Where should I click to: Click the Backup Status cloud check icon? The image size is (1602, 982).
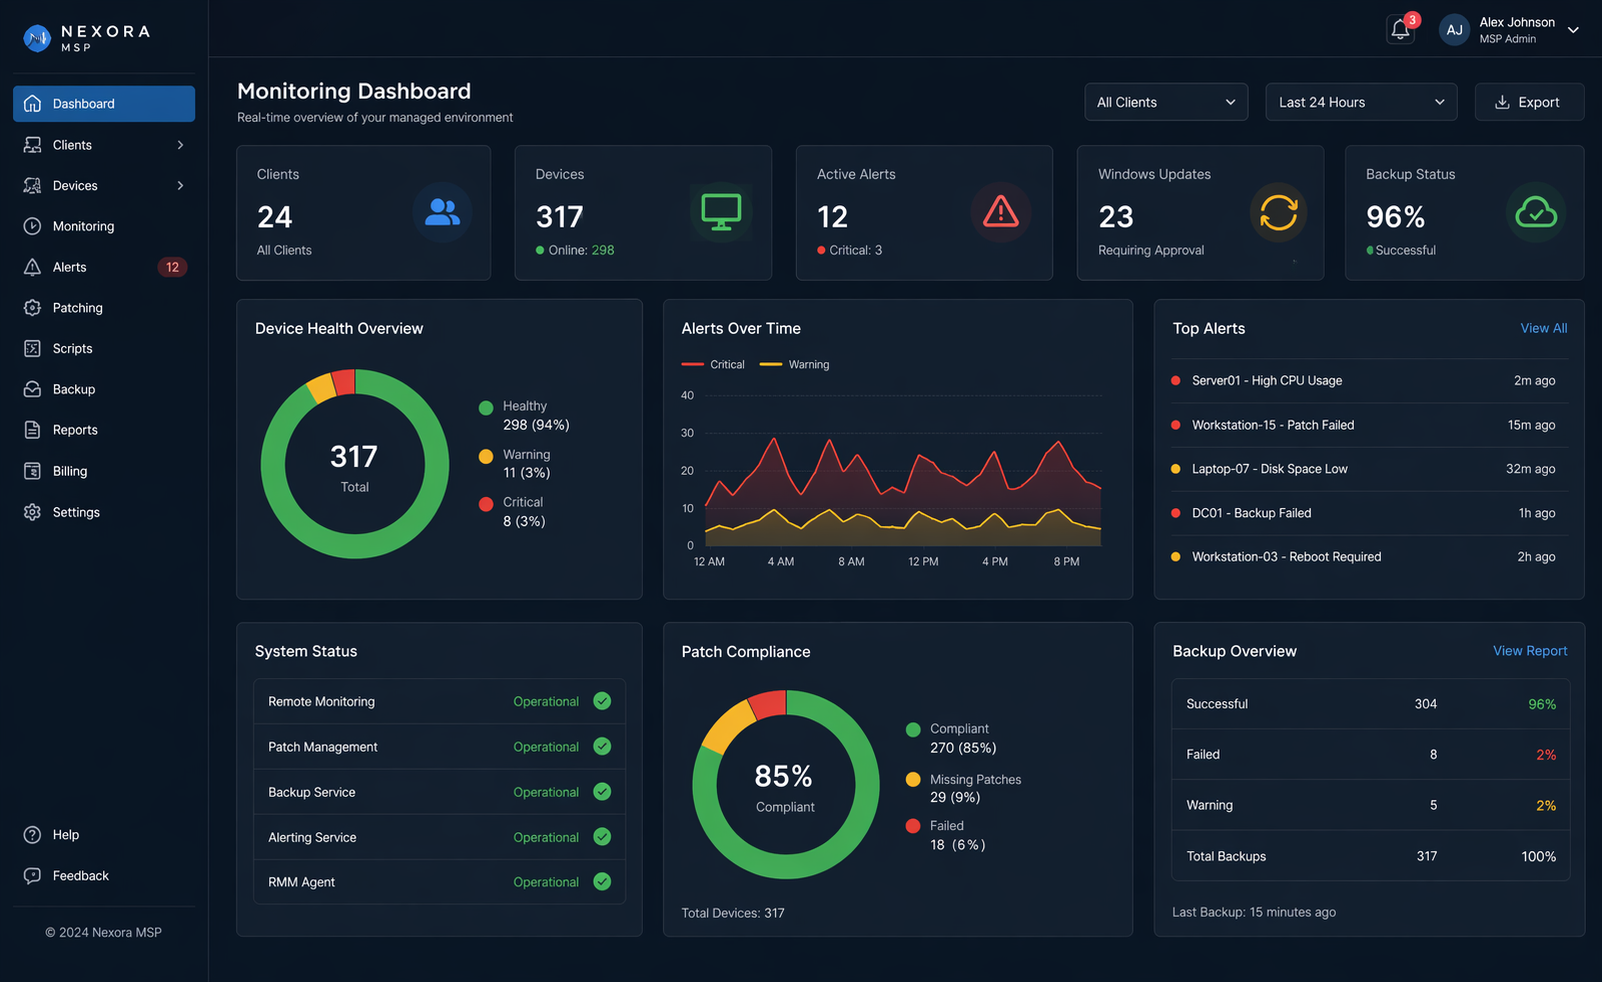pyautogui.click(x=1536, y=212)
